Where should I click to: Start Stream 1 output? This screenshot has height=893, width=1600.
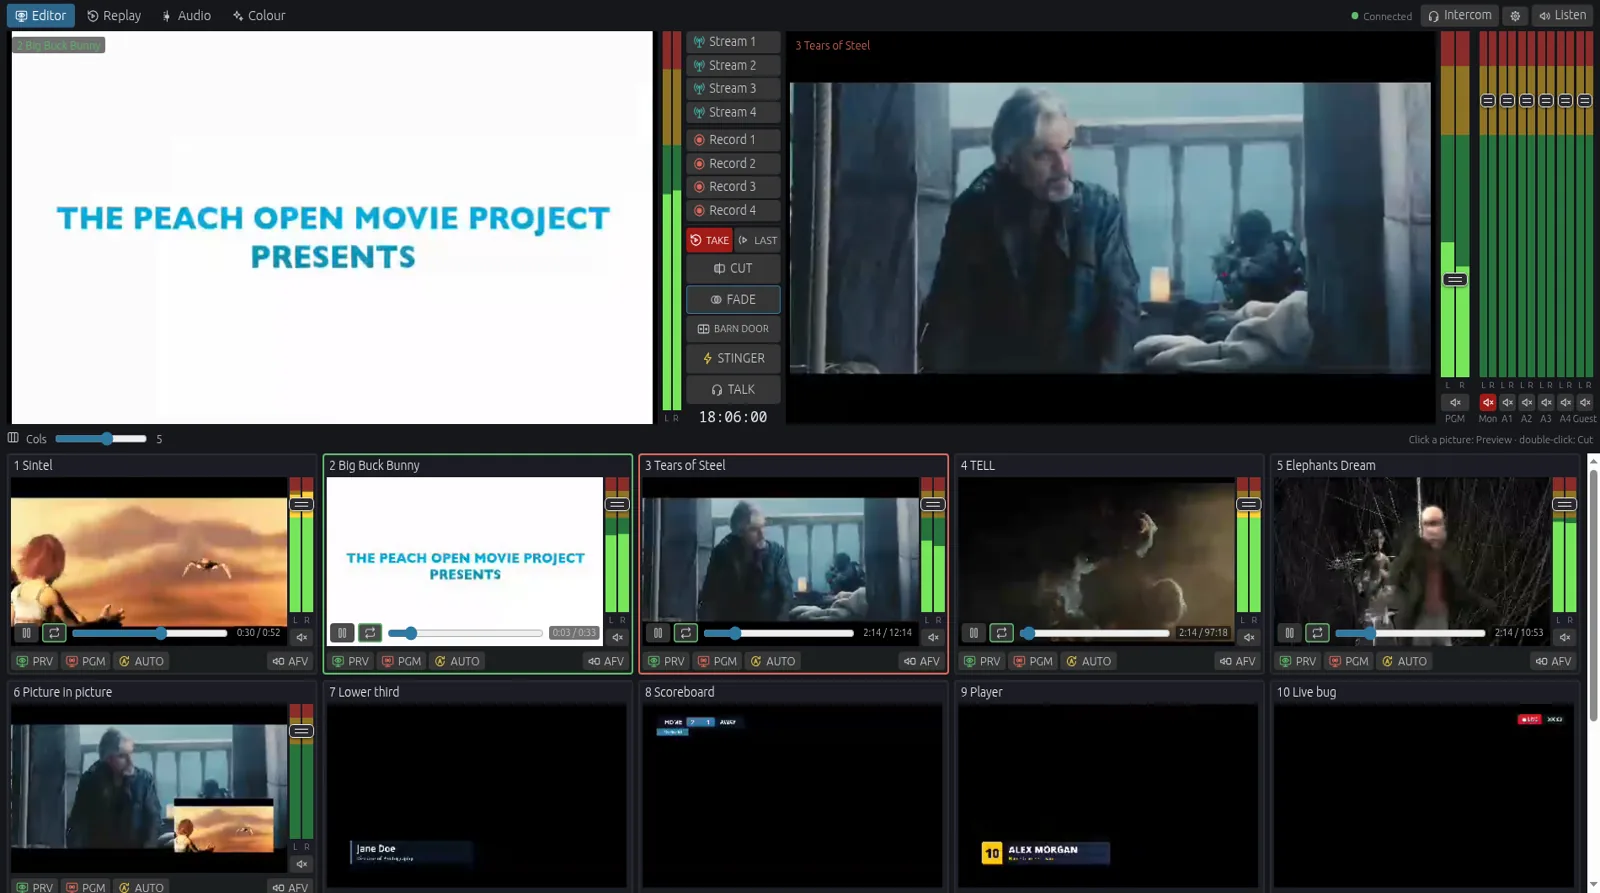pyautogui.click(x=733, y=42)
